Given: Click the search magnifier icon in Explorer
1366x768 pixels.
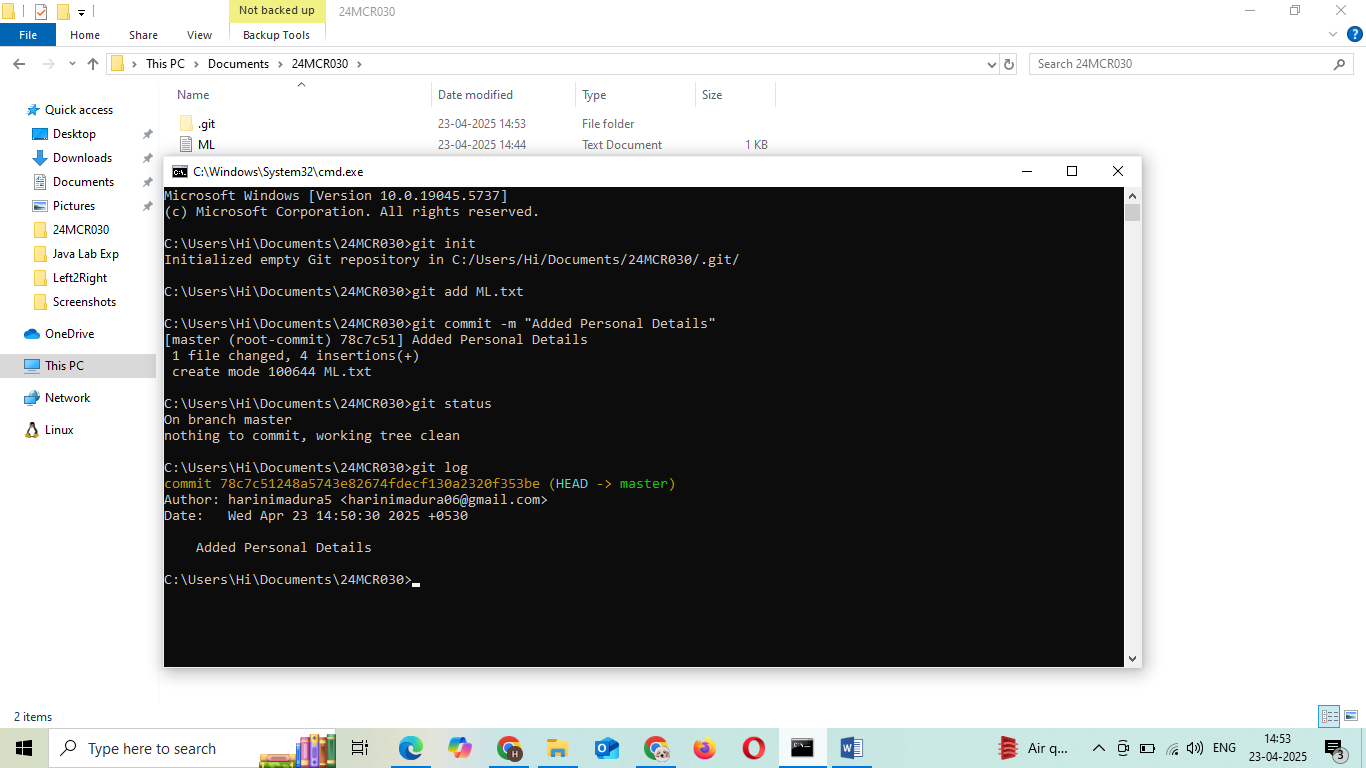Looking at the screenshot, I should 1340,64.
